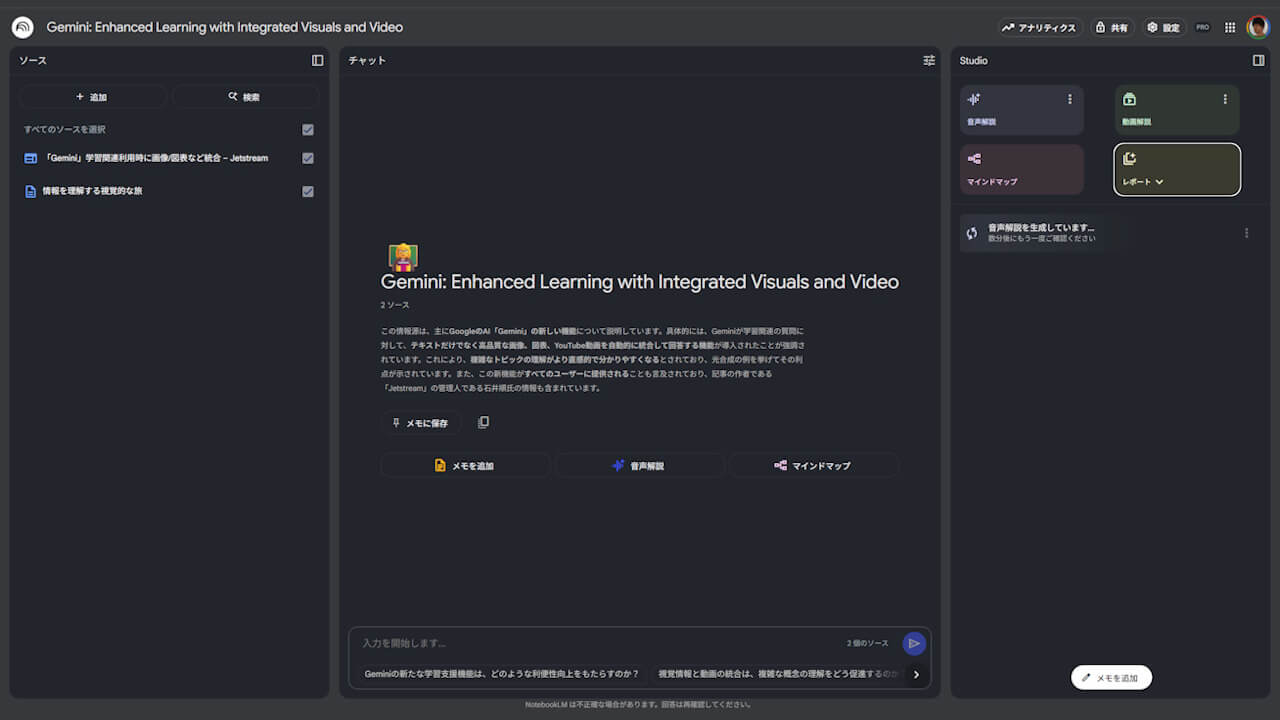The image size is (1280, 720).
Task: Click the send message arrow button
Action: point(914,644)
